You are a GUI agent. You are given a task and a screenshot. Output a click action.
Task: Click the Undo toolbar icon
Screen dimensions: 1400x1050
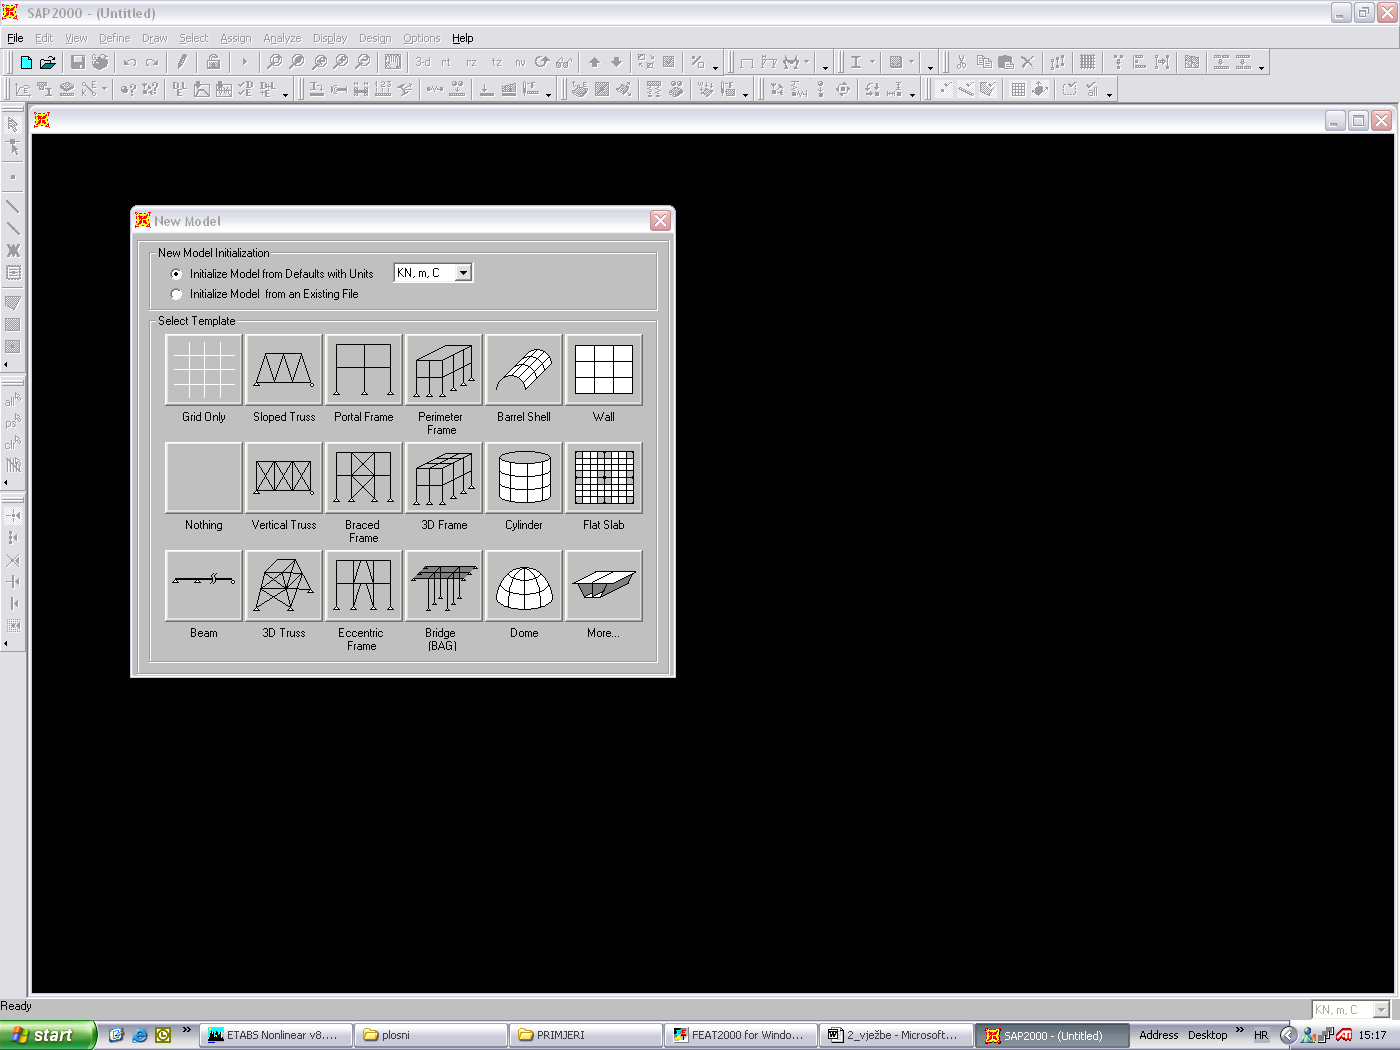click(130, 62)
